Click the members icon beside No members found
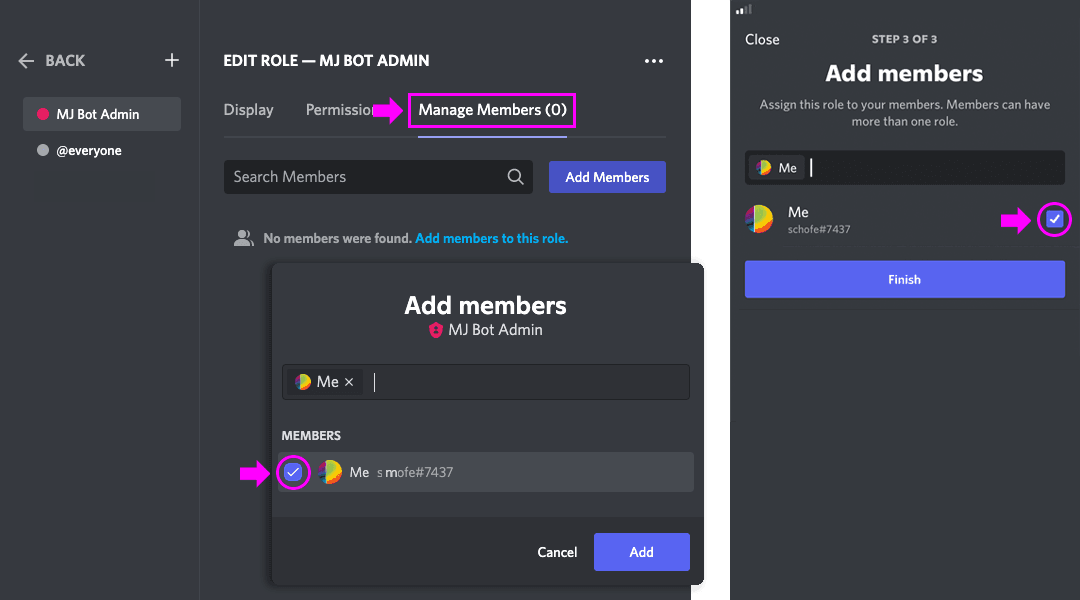 coord(243,238)
